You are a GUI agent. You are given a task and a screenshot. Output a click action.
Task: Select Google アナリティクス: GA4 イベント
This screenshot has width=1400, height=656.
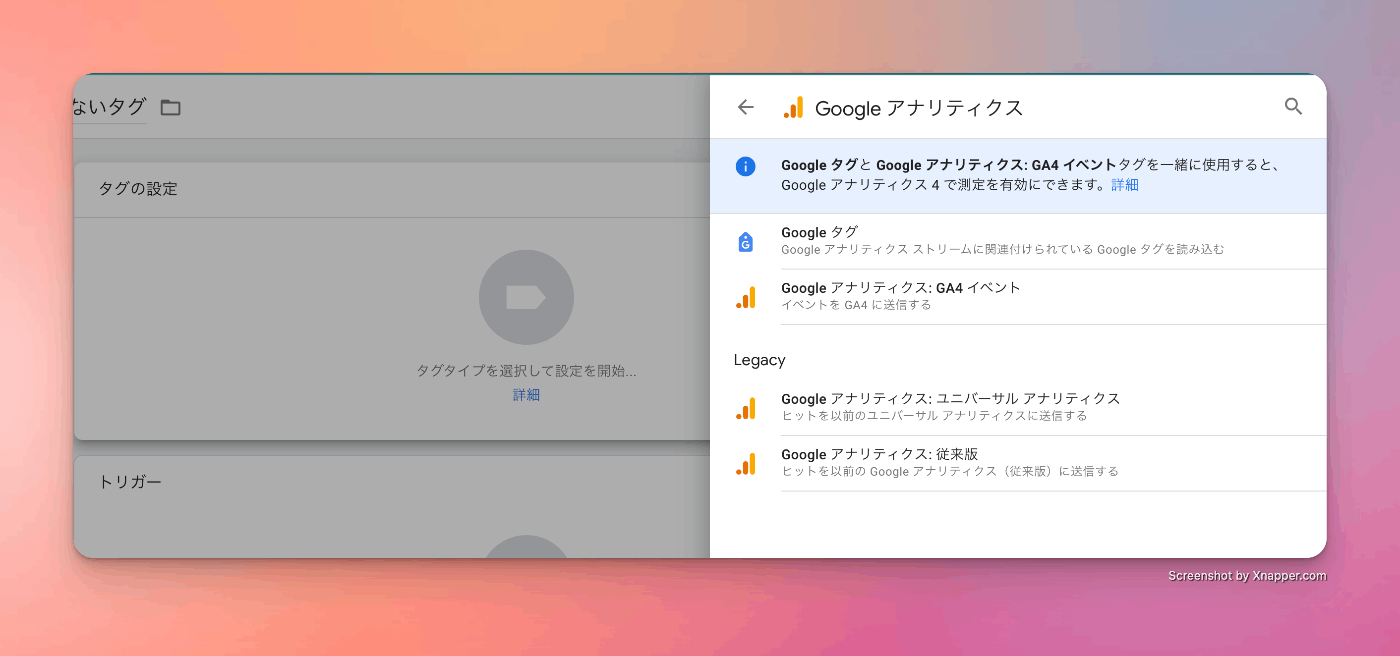click(1018, 296)
